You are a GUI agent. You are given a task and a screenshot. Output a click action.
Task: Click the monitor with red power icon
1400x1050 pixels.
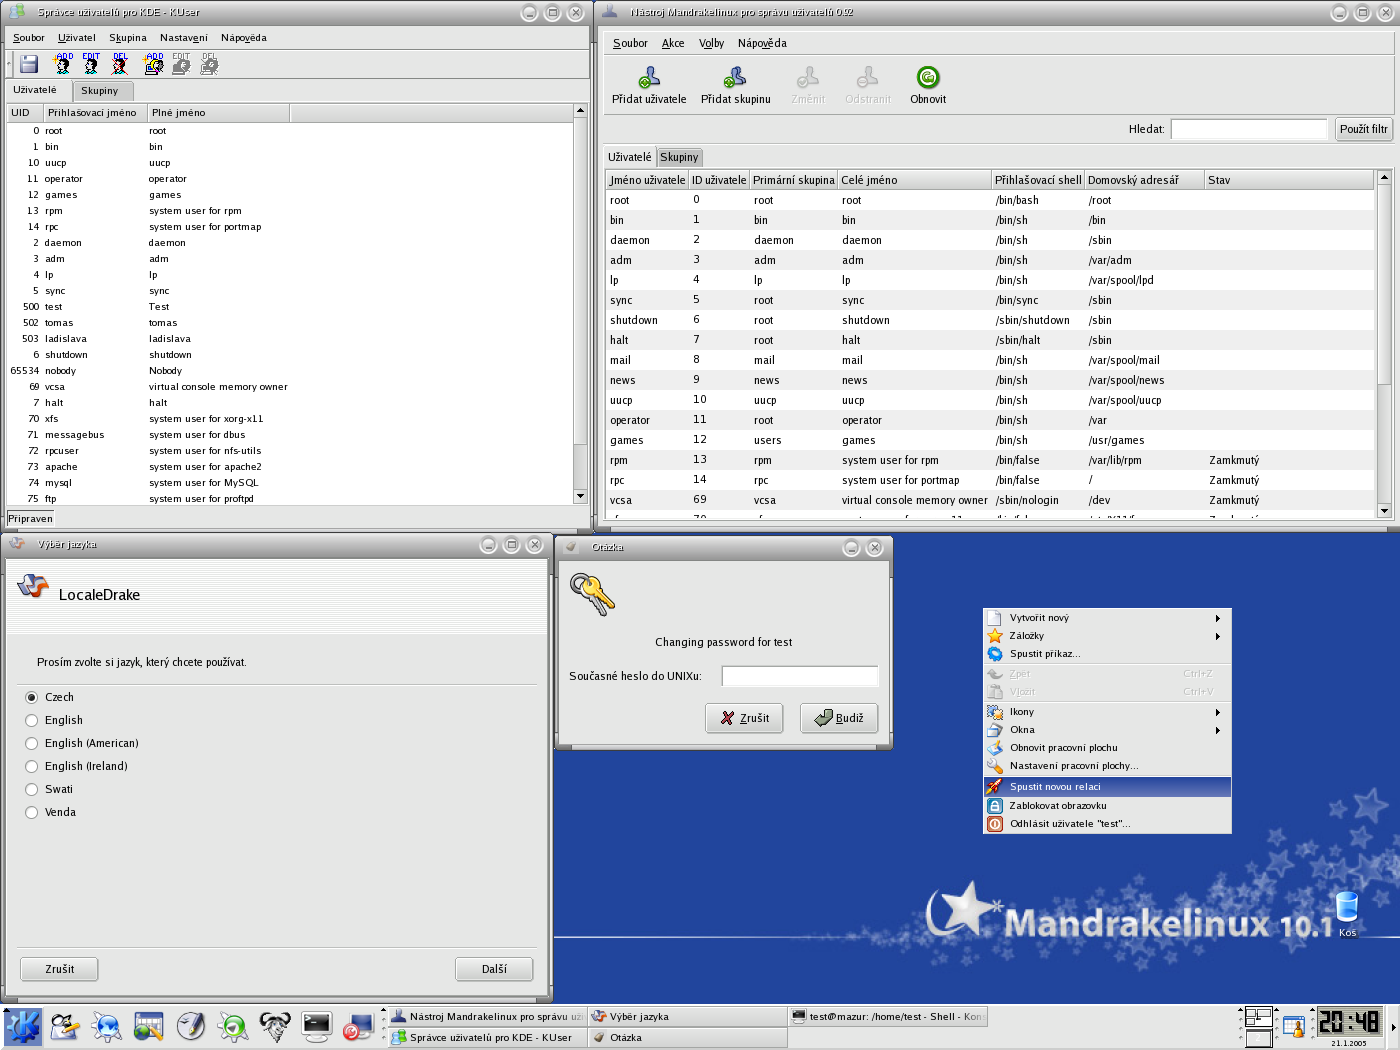(358, 1027)
